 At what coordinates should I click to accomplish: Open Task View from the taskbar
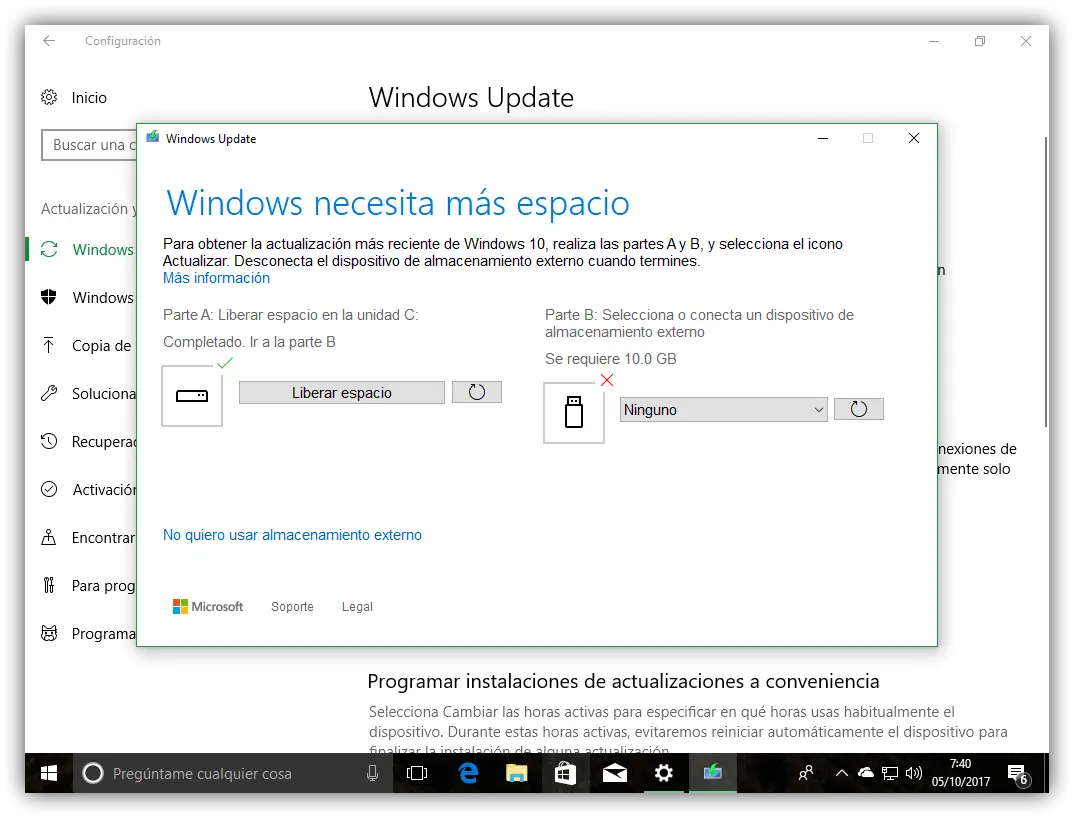(x=416, y=773)
